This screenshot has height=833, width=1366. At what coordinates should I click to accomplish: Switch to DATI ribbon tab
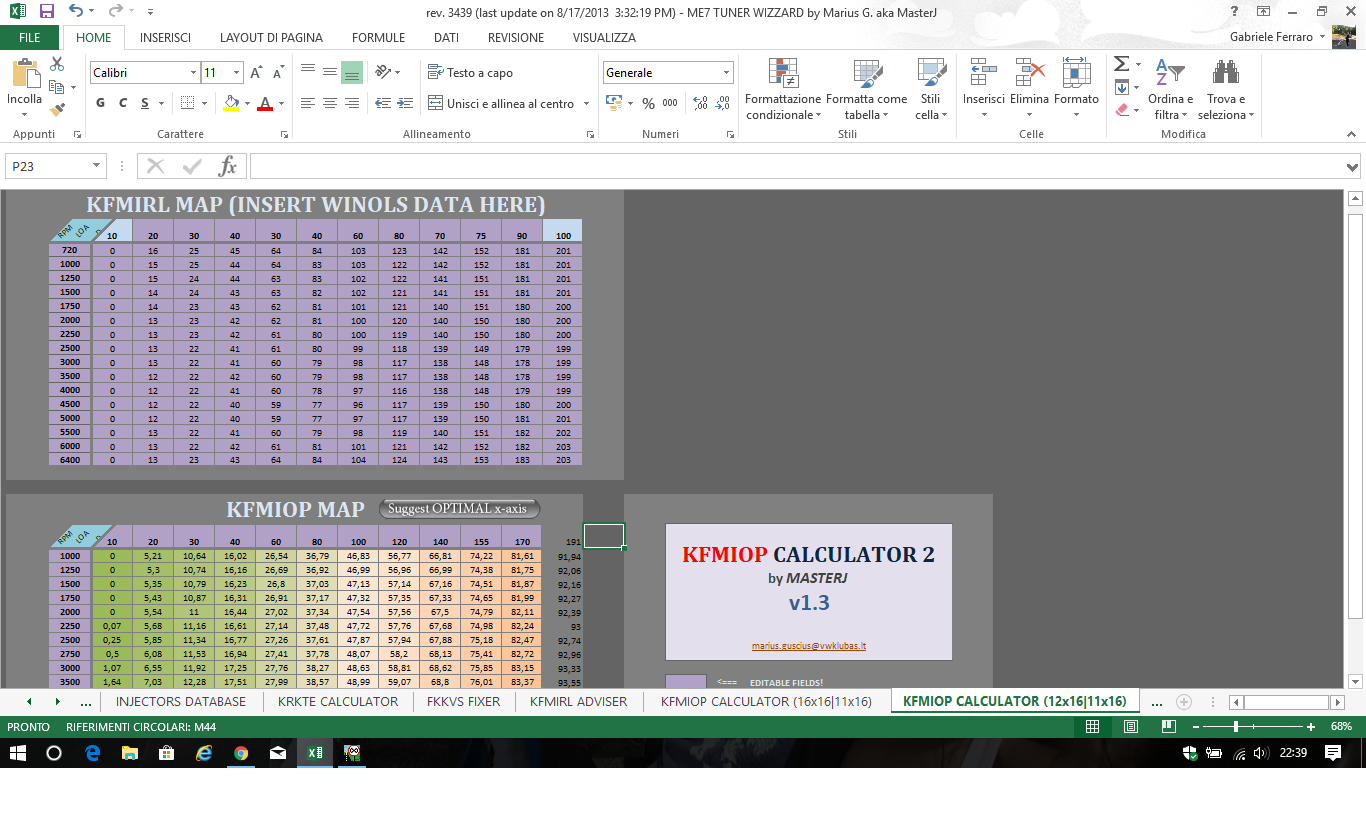point(446,38)
